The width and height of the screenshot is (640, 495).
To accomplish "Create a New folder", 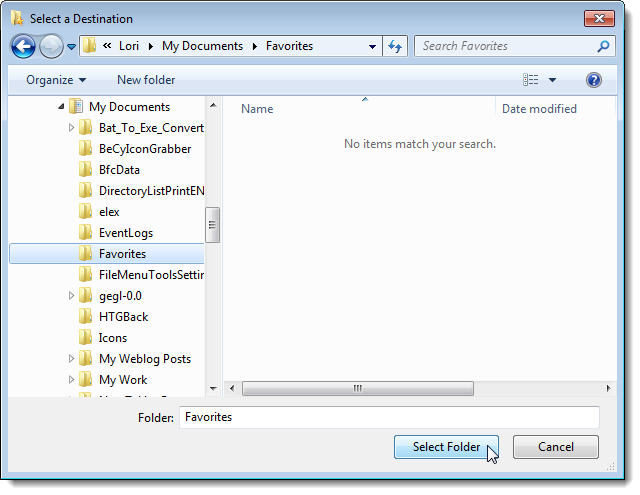I will (x=146, y=80).
